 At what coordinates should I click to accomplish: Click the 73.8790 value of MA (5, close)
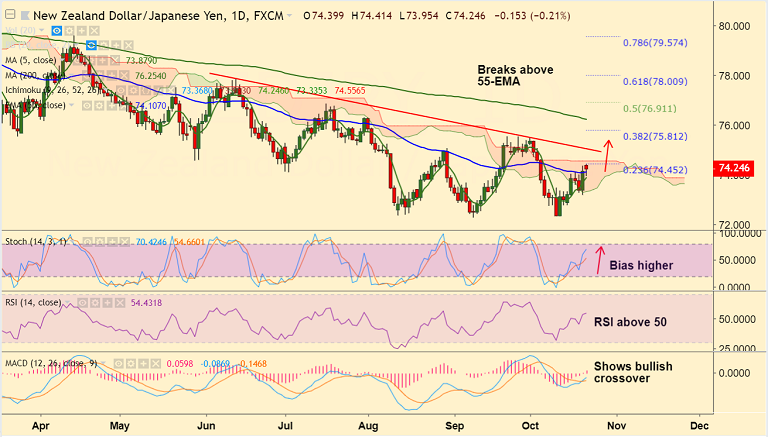pyautogui.click(x=142, y=61)
